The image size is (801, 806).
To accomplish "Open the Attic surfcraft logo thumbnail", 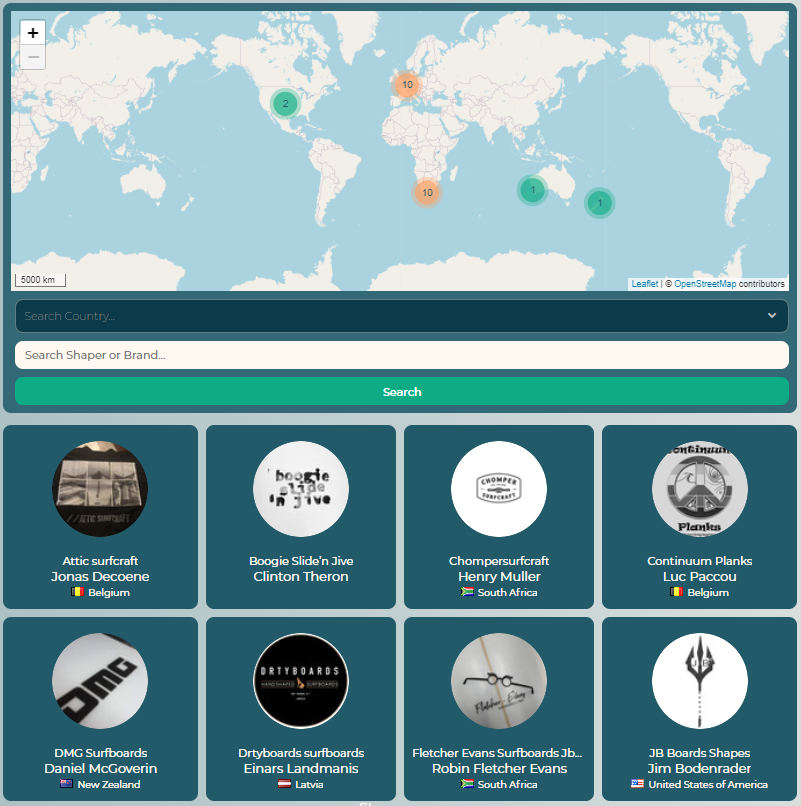I will click(100, 489).
